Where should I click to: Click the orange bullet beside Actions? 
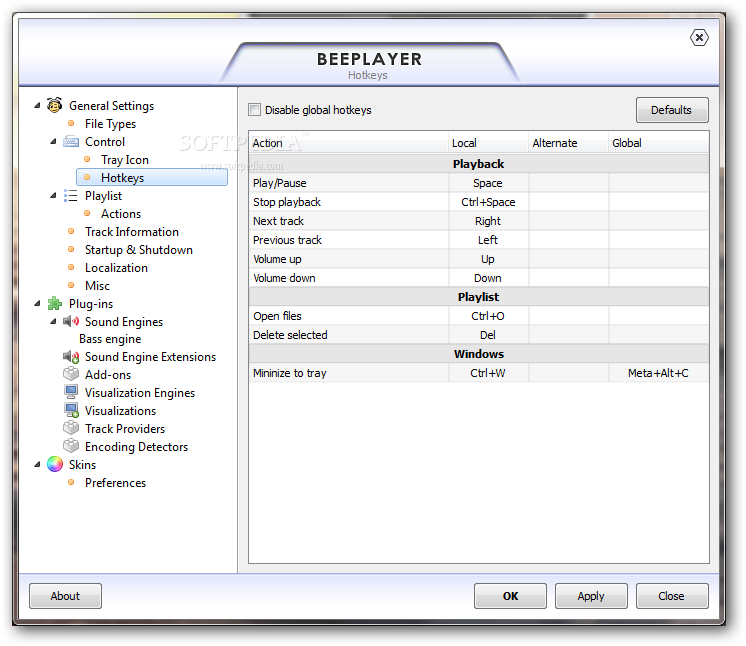pyautogui.click(x=87, y=214)
